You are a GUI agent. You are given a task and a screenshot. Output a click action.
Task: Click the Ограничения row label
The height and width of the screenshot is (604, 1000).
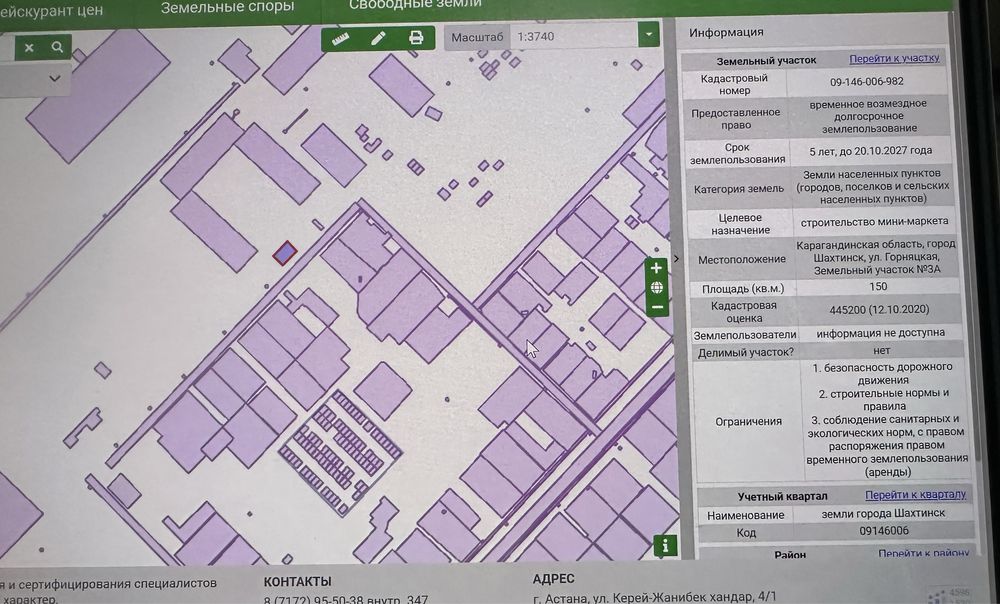click(748, 421)
